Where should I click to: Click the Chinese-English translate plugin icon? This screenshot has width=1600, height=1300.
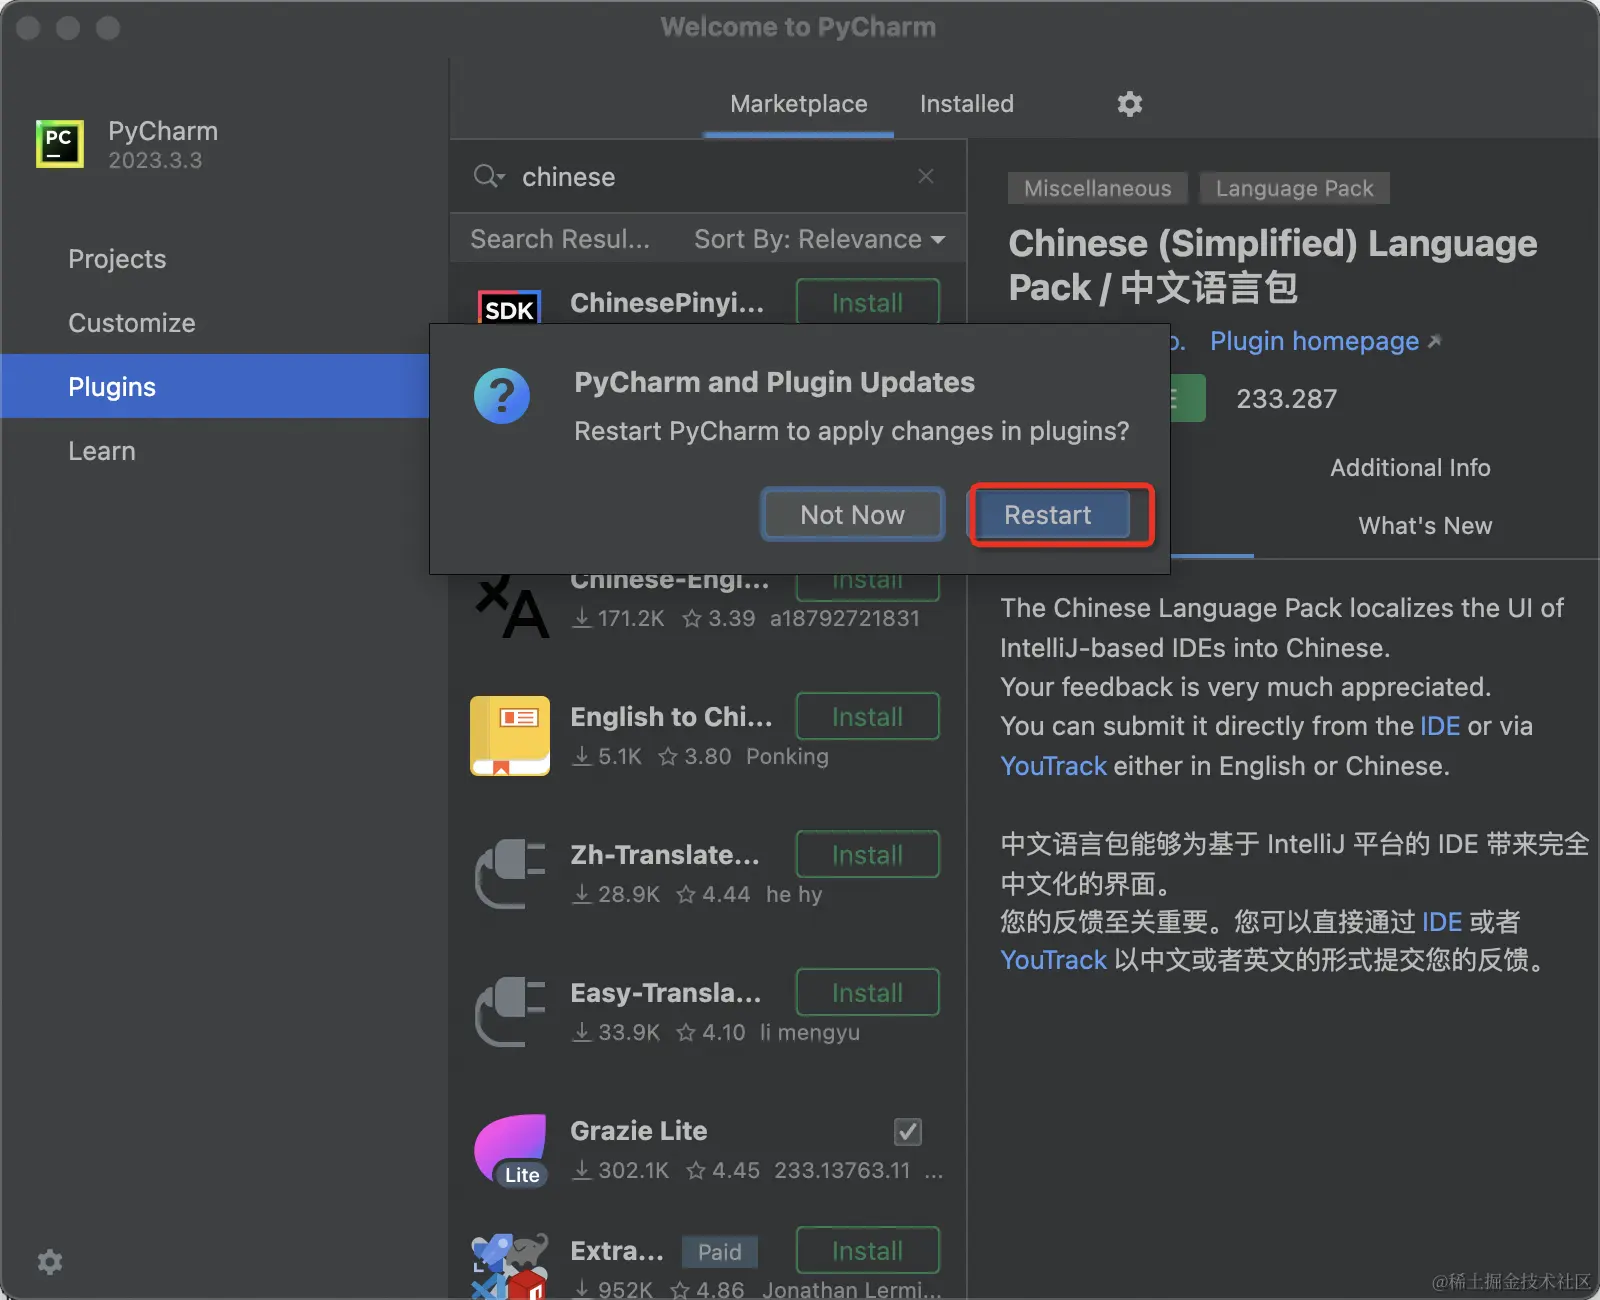512,606
